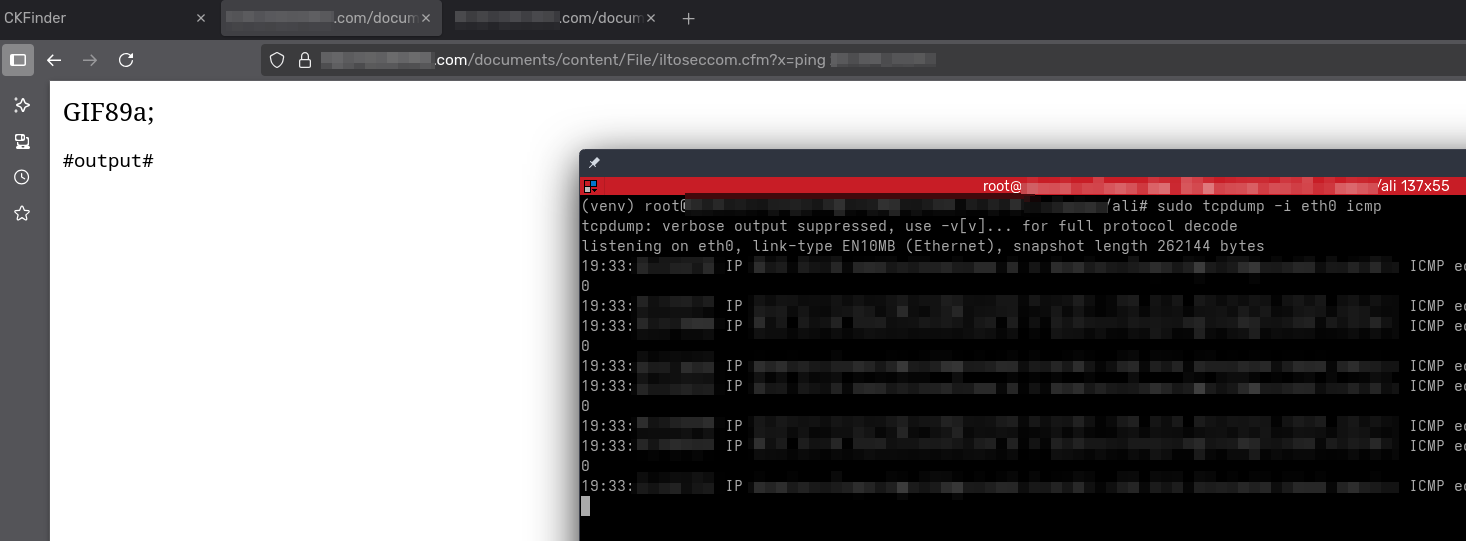Close the second browser tab
Image resolution: width=1466 pixels, height=541 pixels.
click(424, 18)
